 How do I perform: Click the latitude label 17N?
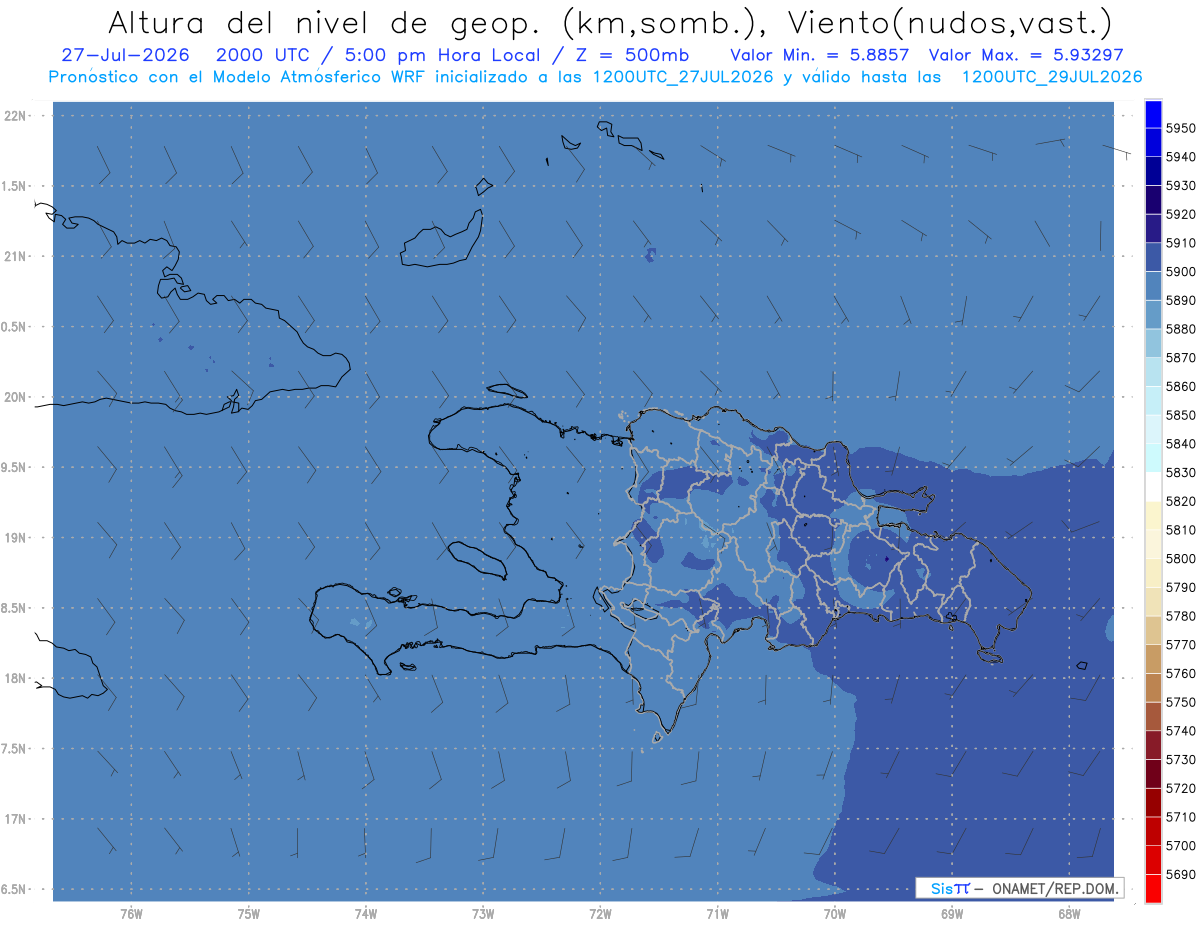pos(17,819)
